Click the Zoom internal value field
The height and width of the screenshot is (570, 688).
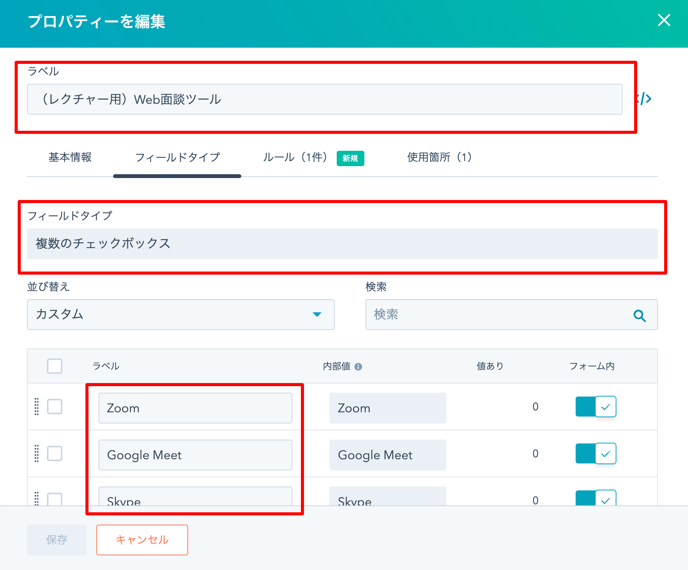[x=388, y=408]
